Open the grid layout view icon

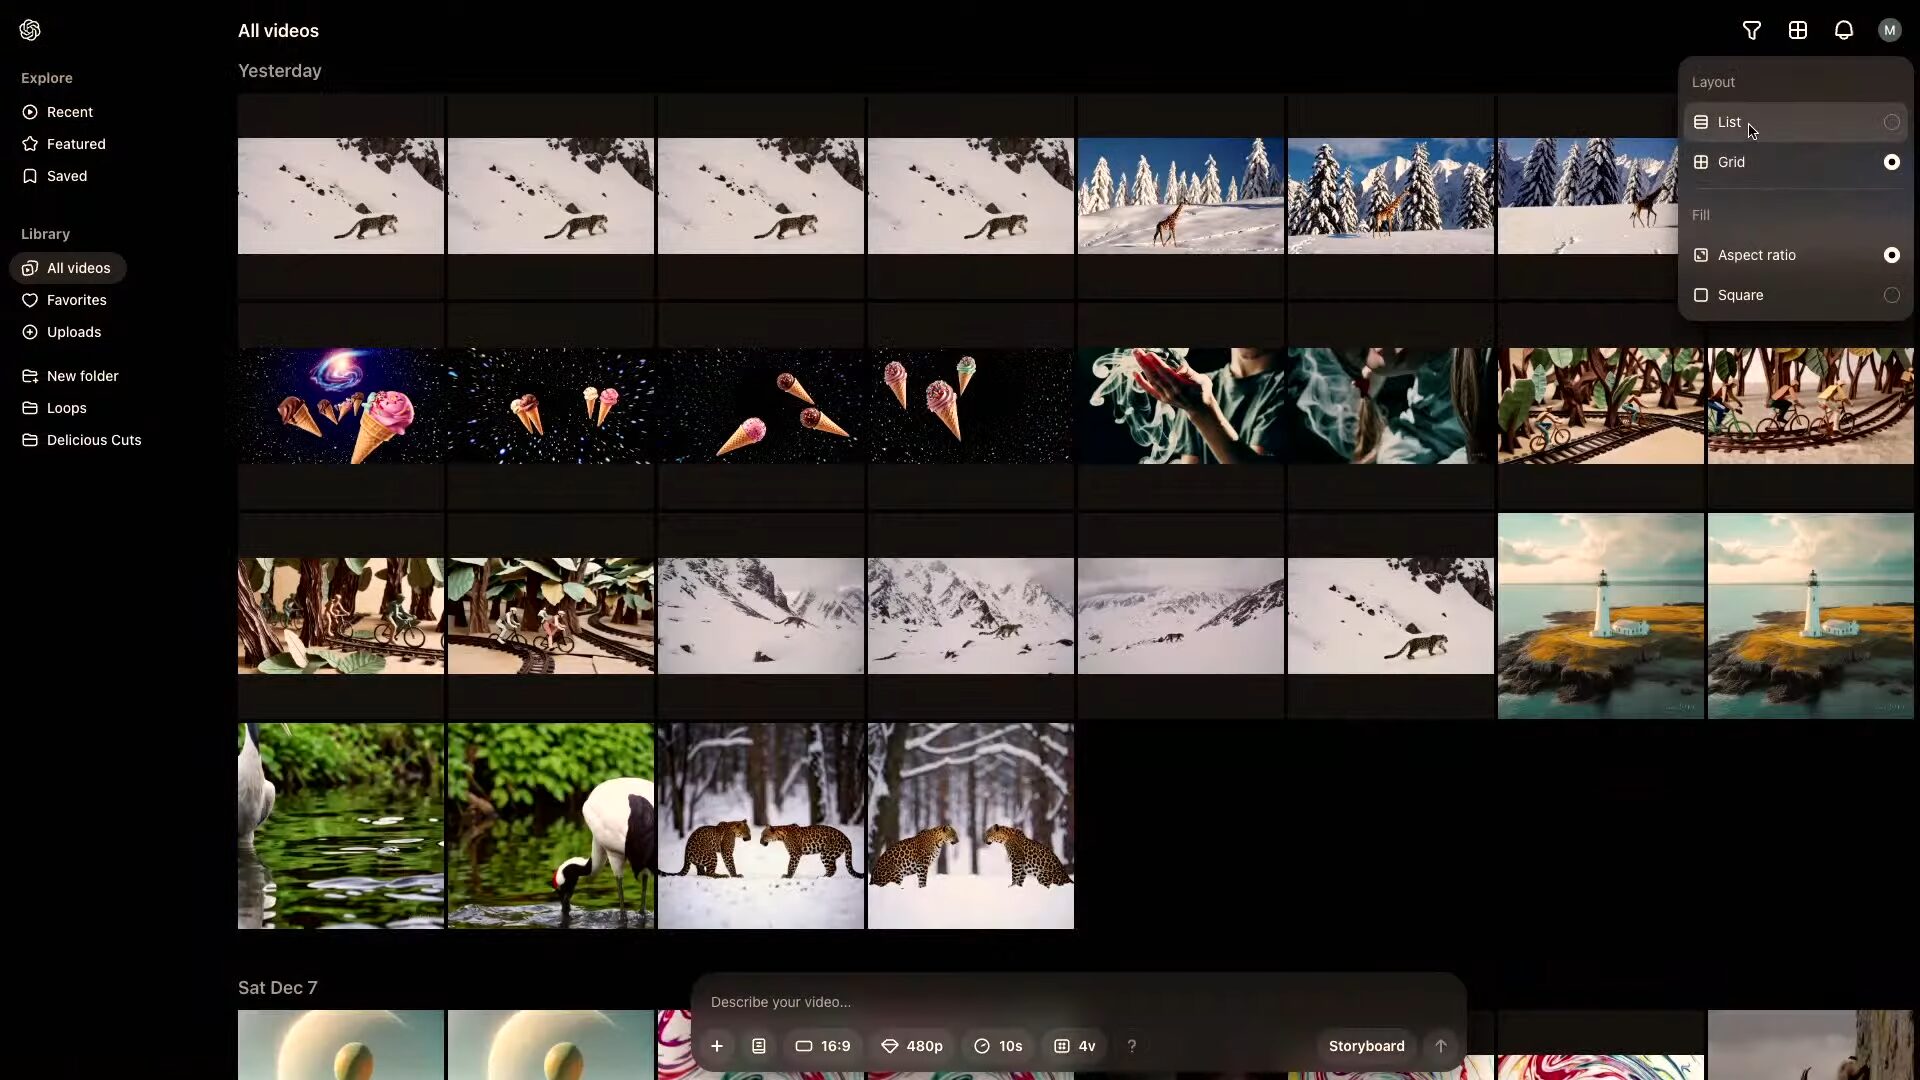click(x=1798, y=30)
